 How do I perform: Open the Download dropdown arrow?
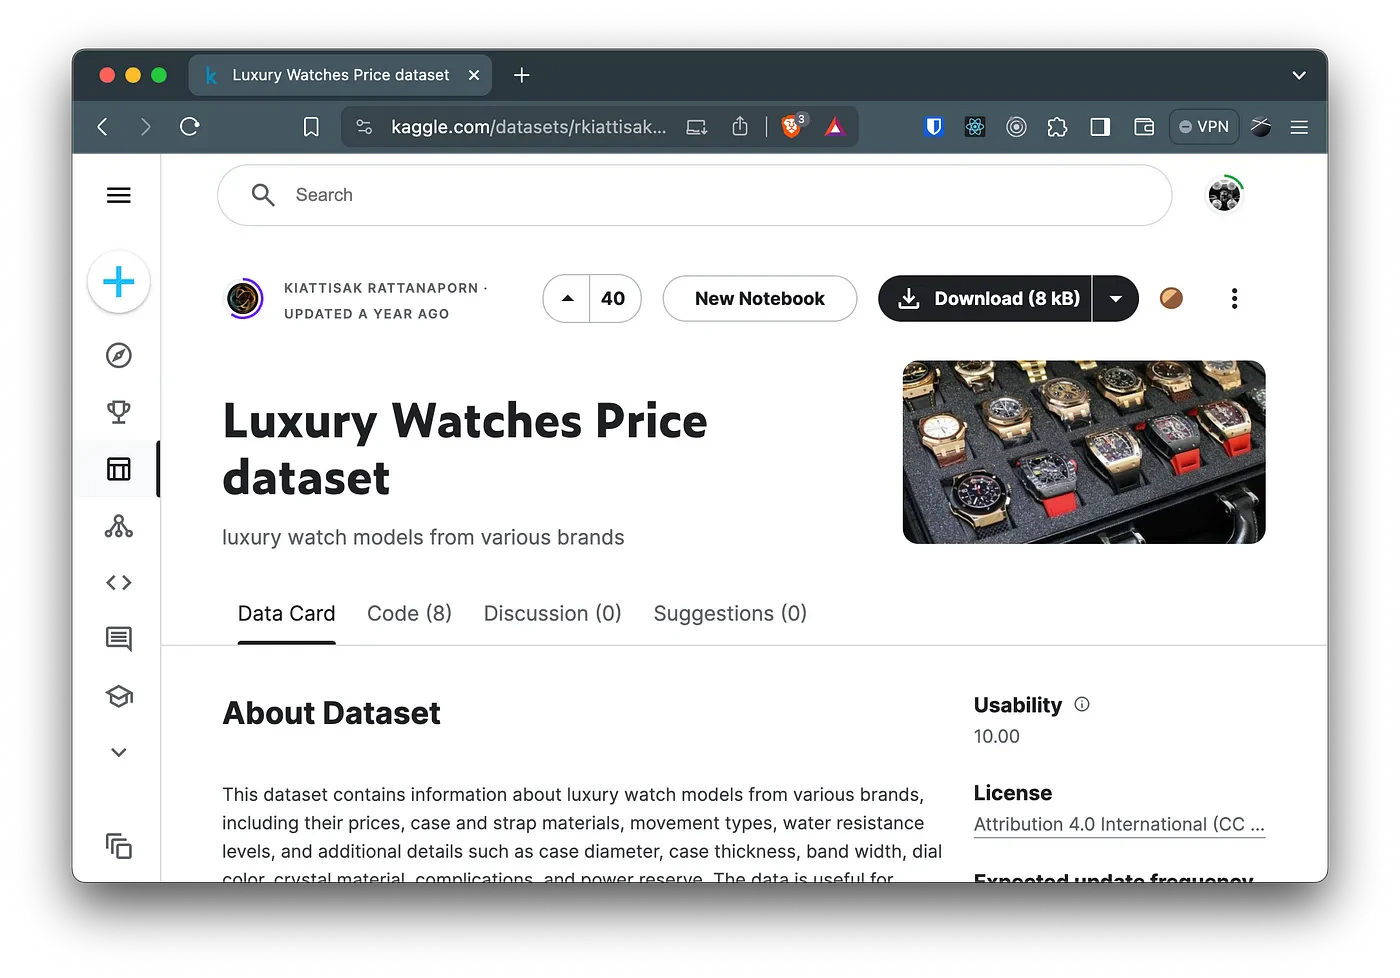tap(1116, 298)
